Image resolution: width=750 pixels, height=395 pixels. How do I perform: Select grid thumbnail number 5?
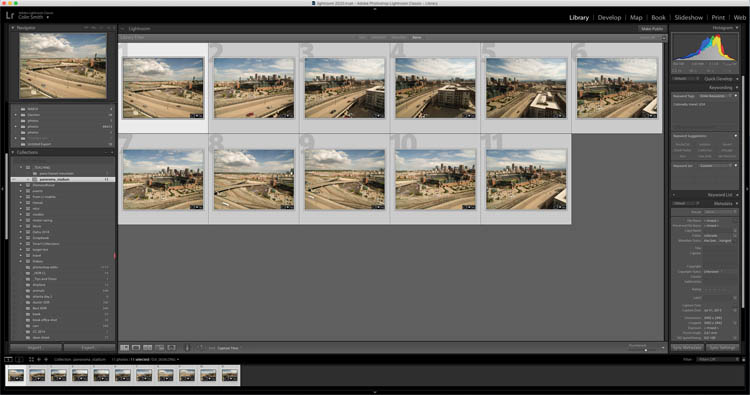[526, 88]
